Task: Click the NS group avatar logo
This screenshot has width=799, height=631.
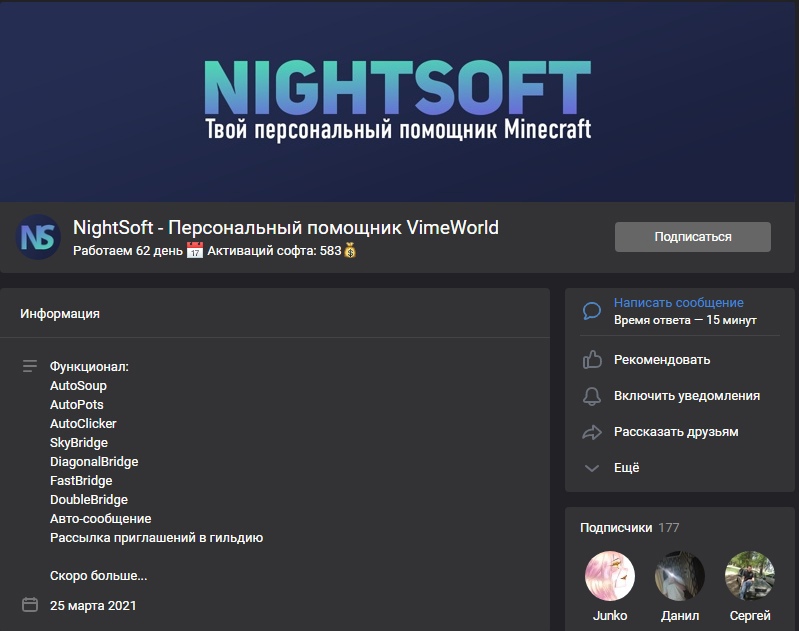Action: click(x=38, y=237)
